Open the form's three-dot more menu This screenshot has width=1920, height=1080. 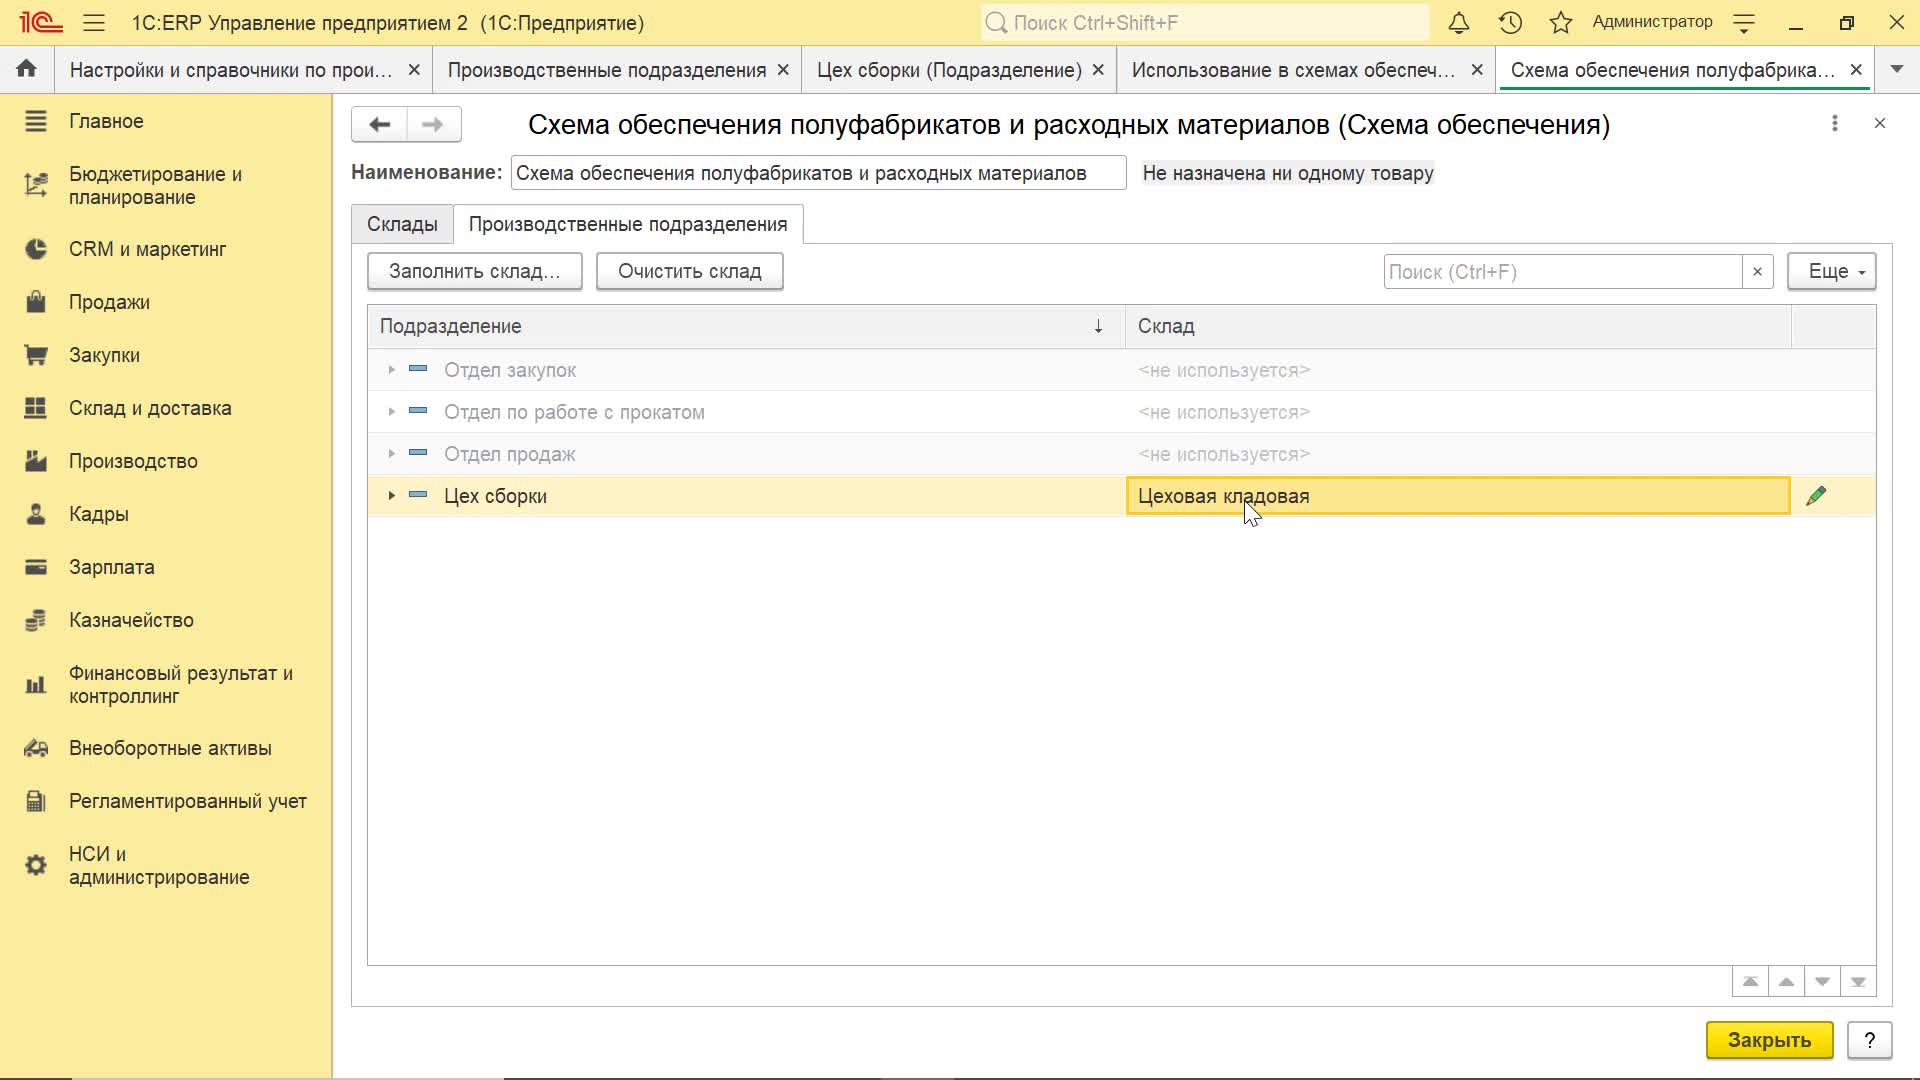coord(1834,123)
